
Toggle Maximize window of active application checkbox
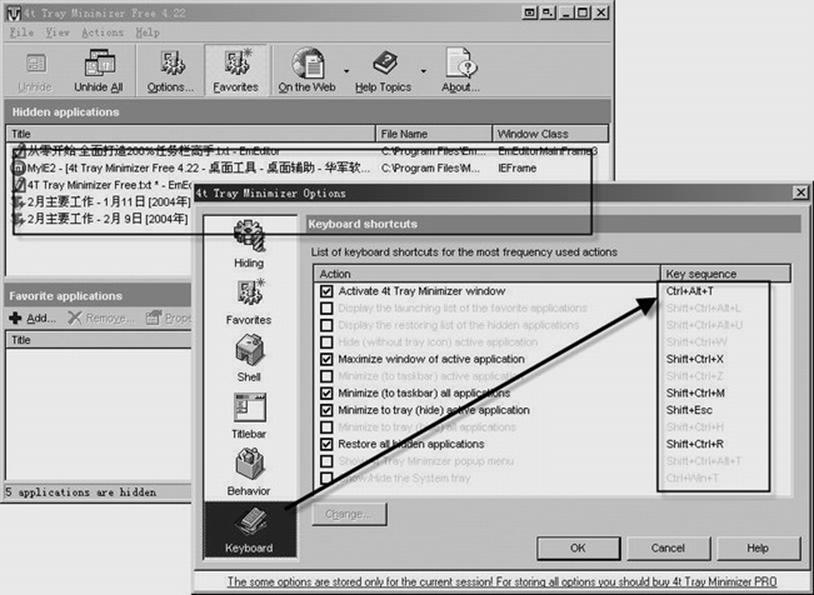[327, 359]
